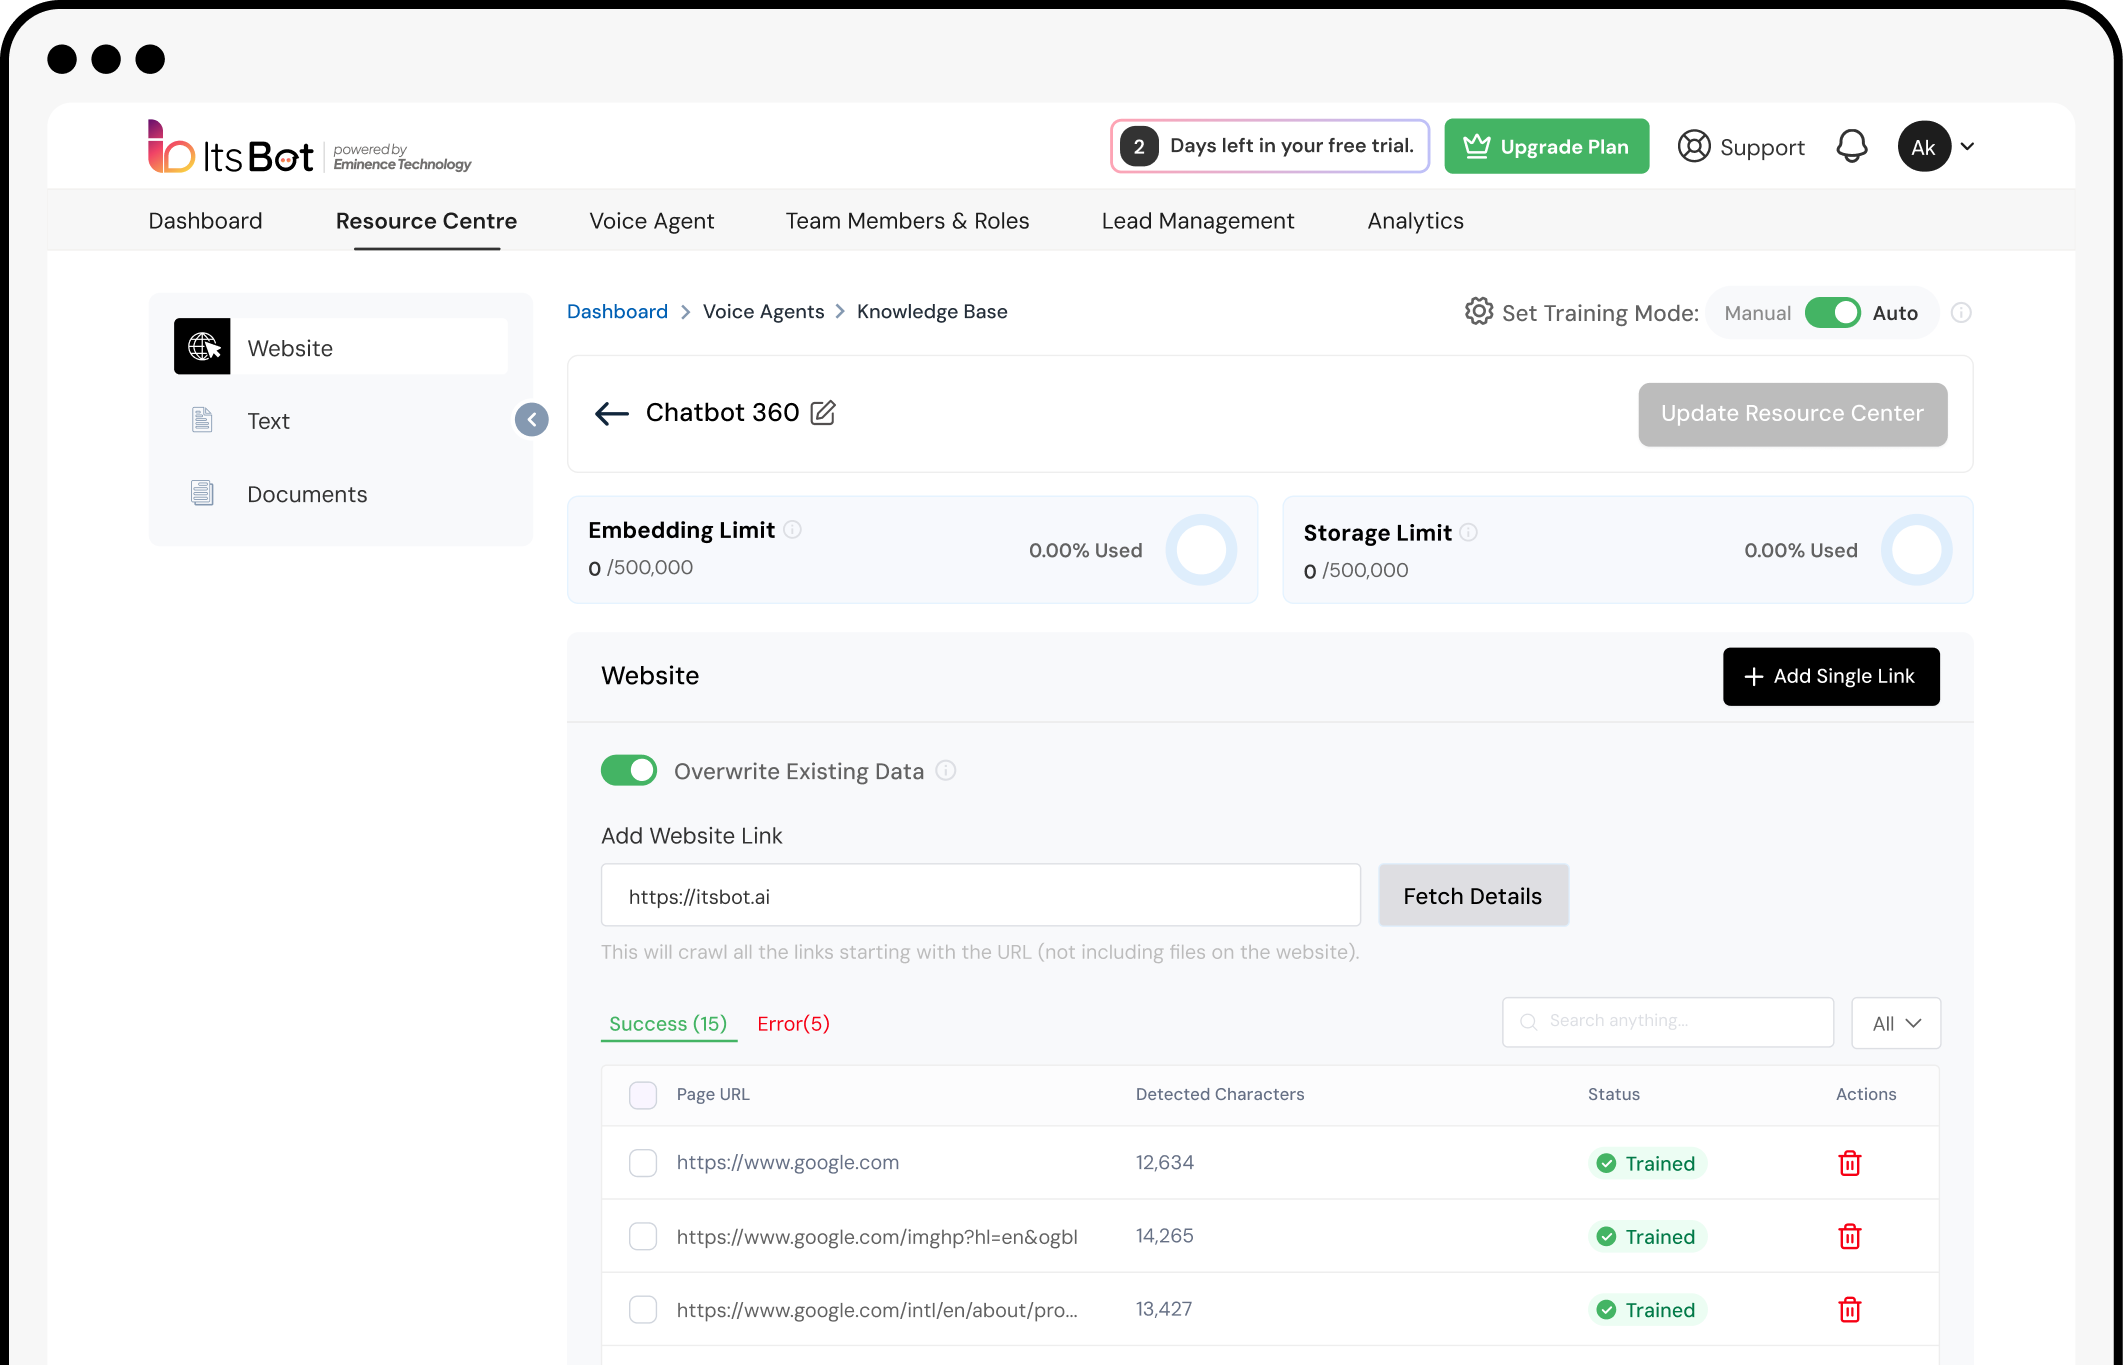Click trash icon for imghp URL row

coord(1849,1237)
